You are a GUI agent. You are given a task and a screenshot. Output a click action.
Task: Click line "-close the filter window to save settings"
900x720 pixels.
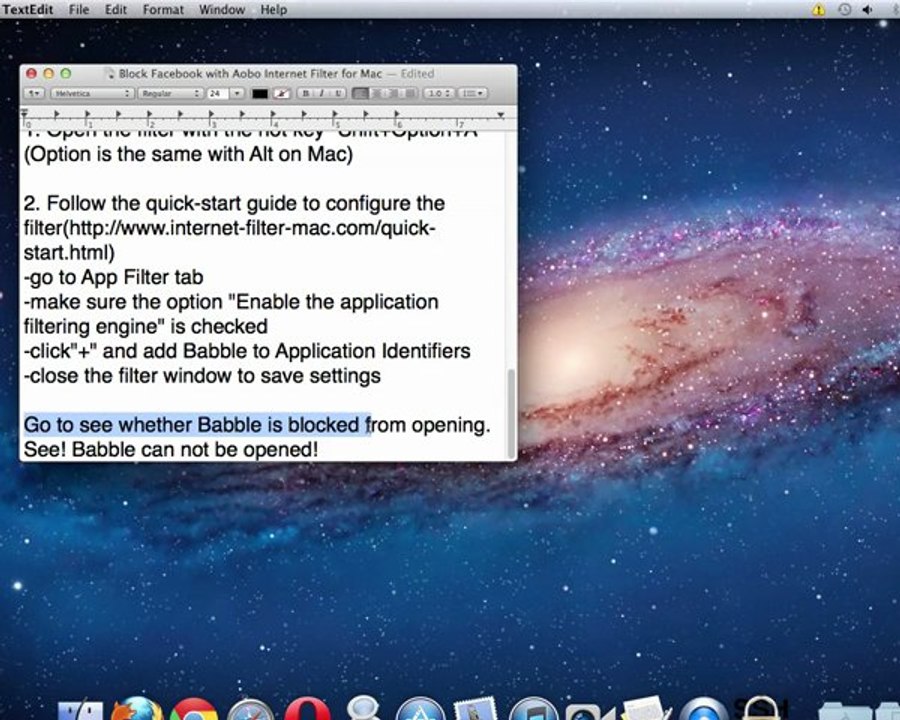tap(202, 376)
